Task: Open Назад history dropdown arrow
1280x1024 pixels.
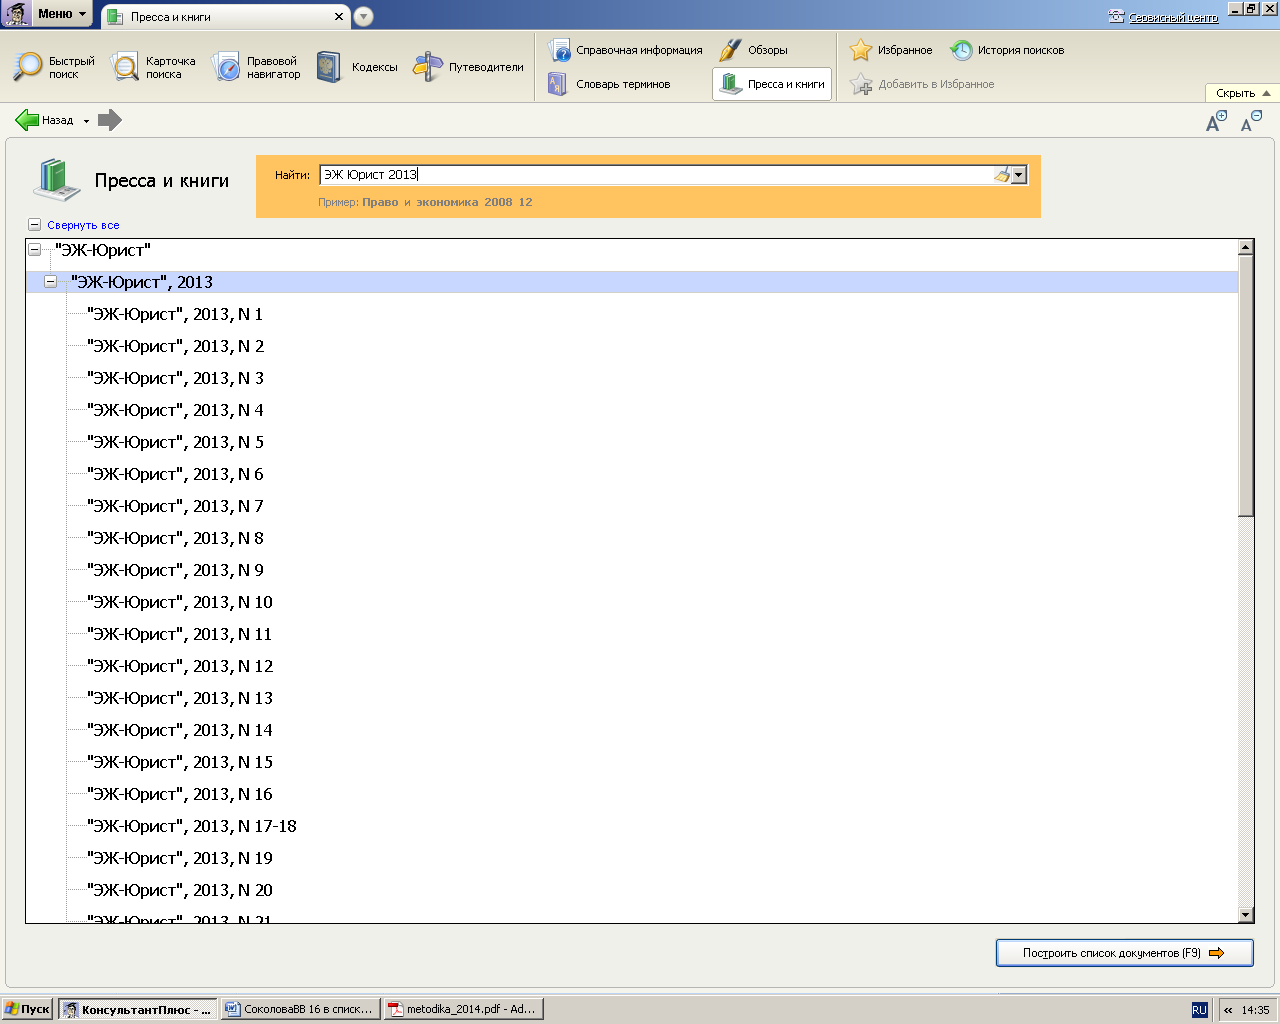Action: 86,121
